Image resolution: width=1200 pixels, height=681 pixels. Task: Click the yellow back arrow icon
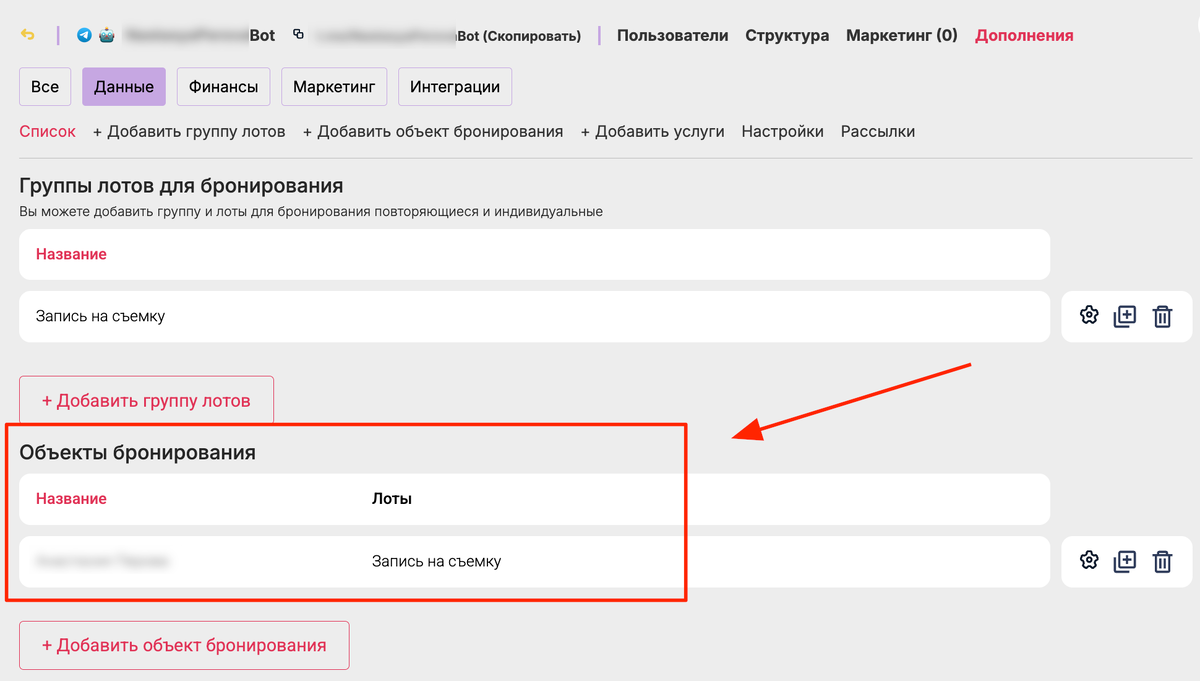pos(27,35)
